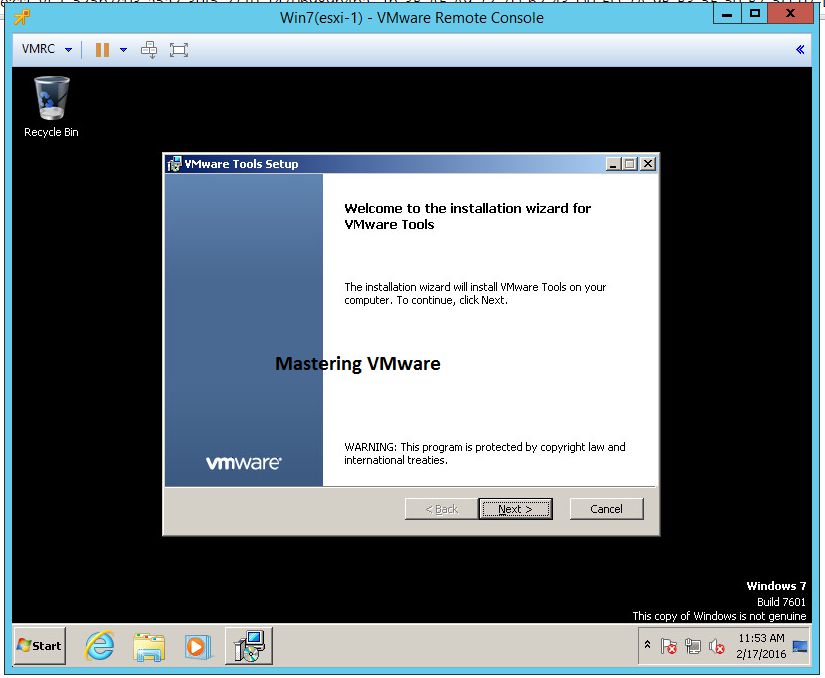Maximize the VMware Tools Setup dialog
The height and width of the screenshot is (678, 825).
630,164
